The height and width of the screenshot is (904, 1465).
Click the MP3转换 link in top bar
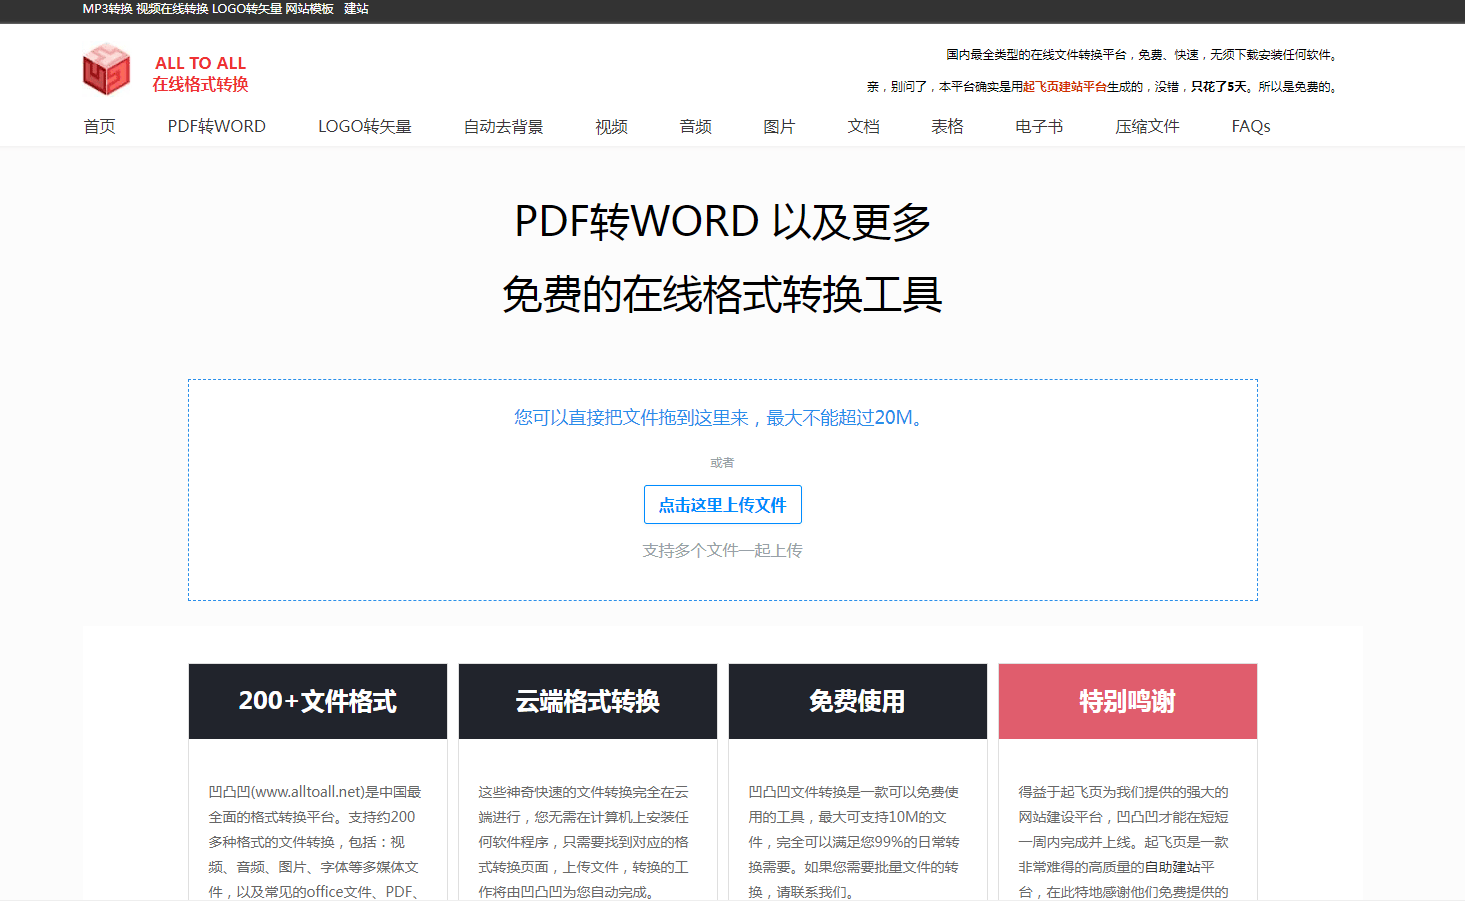[107, 9]
